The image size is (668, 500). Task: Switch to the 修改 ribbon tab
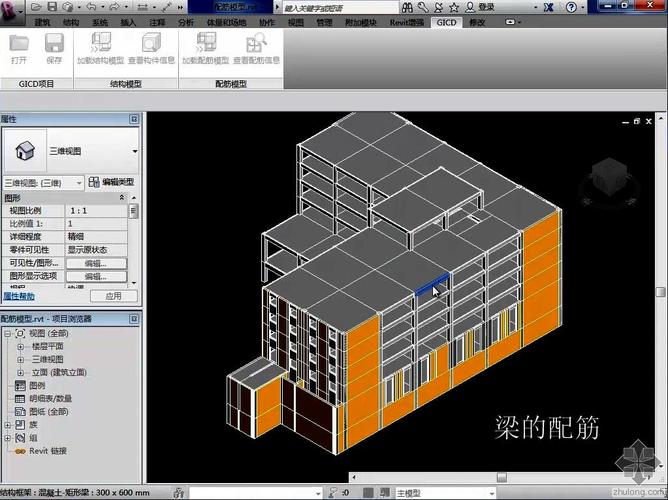[x=477, y=21]
